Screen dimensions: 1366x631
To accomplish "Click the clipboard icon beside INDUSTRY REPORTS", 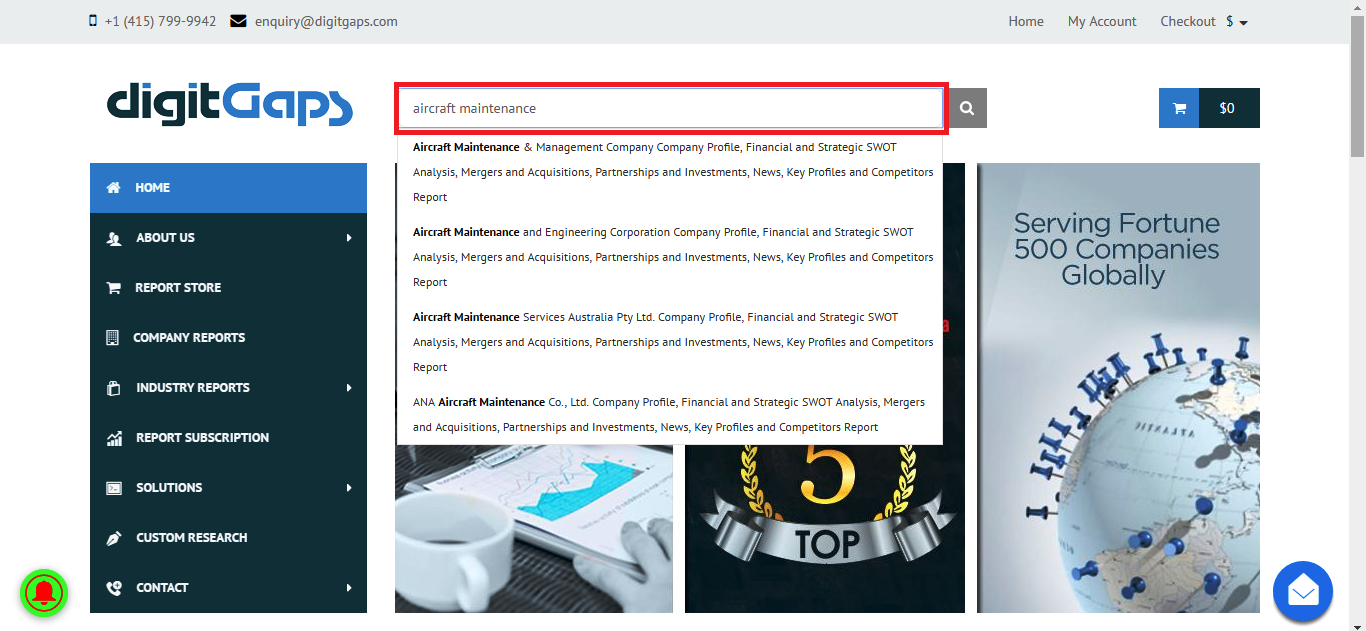I will tap(114, 388).
